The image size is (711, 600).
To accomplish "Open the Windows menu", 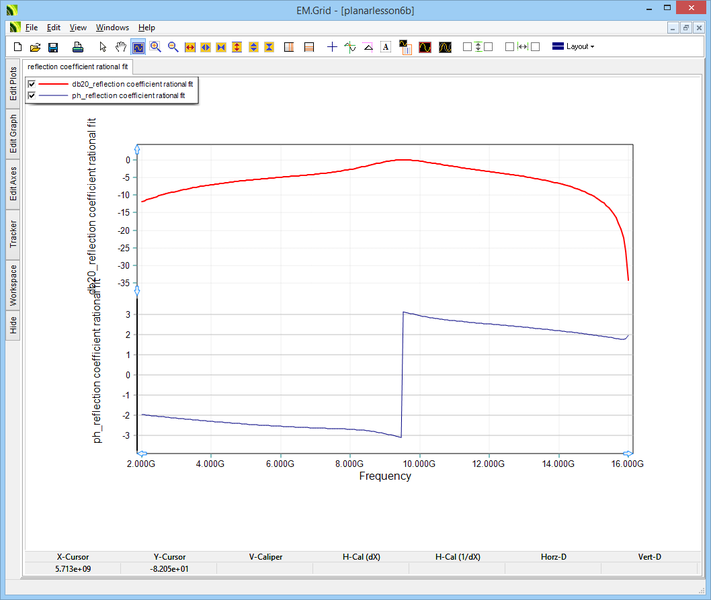I will coord(112,28).
